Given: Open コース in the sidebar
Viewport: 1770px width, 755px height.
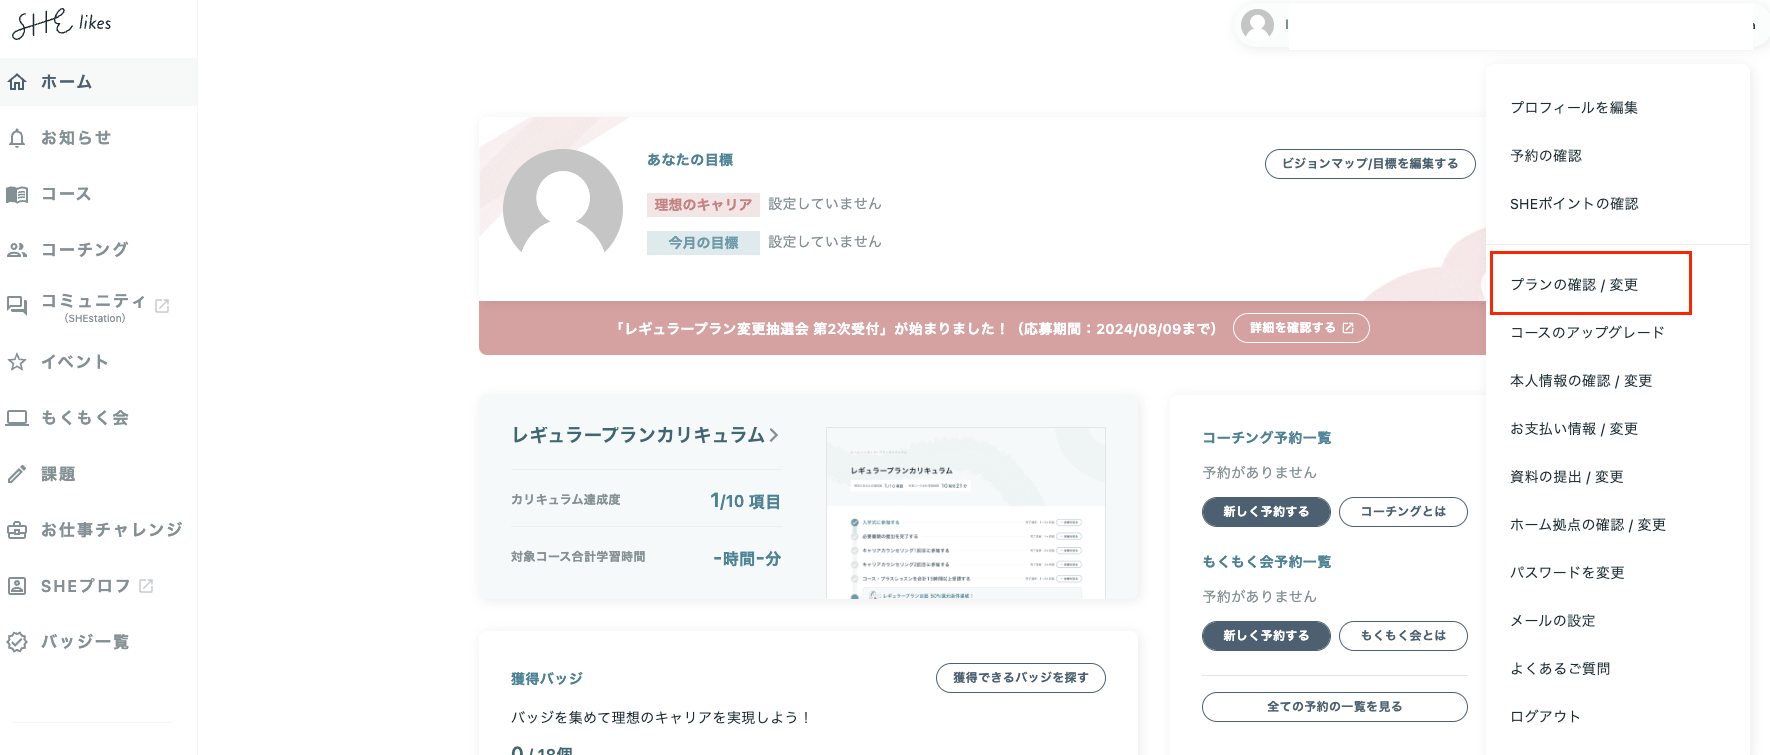Looking at the screenshot, I should 98,194.
